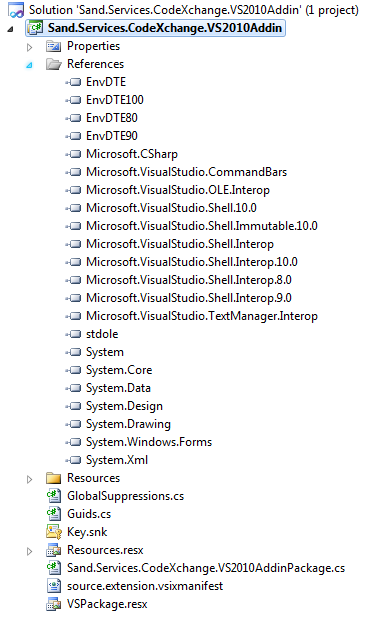The height and width of the screenshot is (621, 368).
Task: Collapse the project node arrow
Action: (10, 29)
